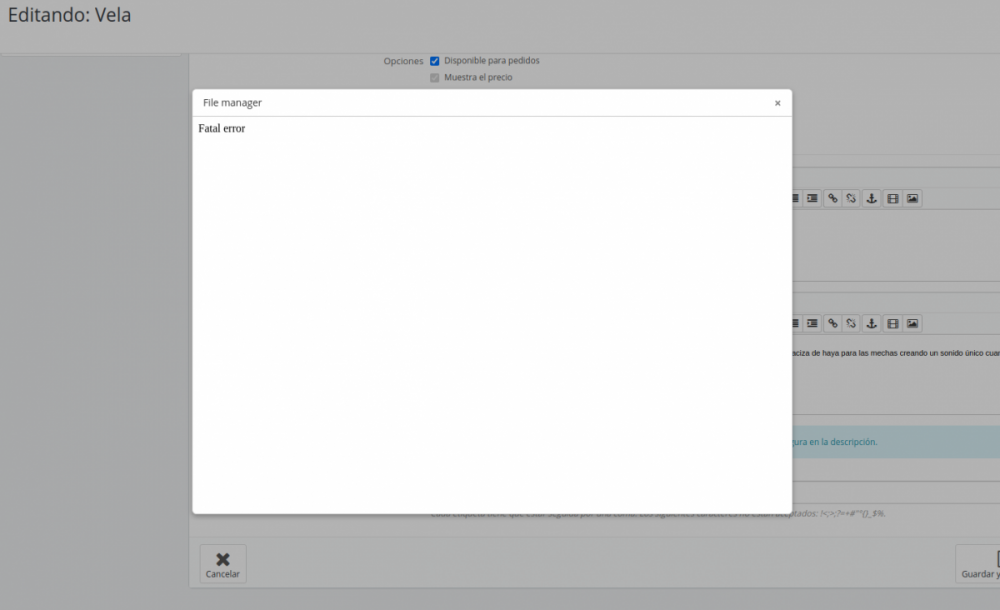Image resolution: width=1000 pixels, height=610 pixels.
Task: Save changes with the Guardar button
Action: 981,563
